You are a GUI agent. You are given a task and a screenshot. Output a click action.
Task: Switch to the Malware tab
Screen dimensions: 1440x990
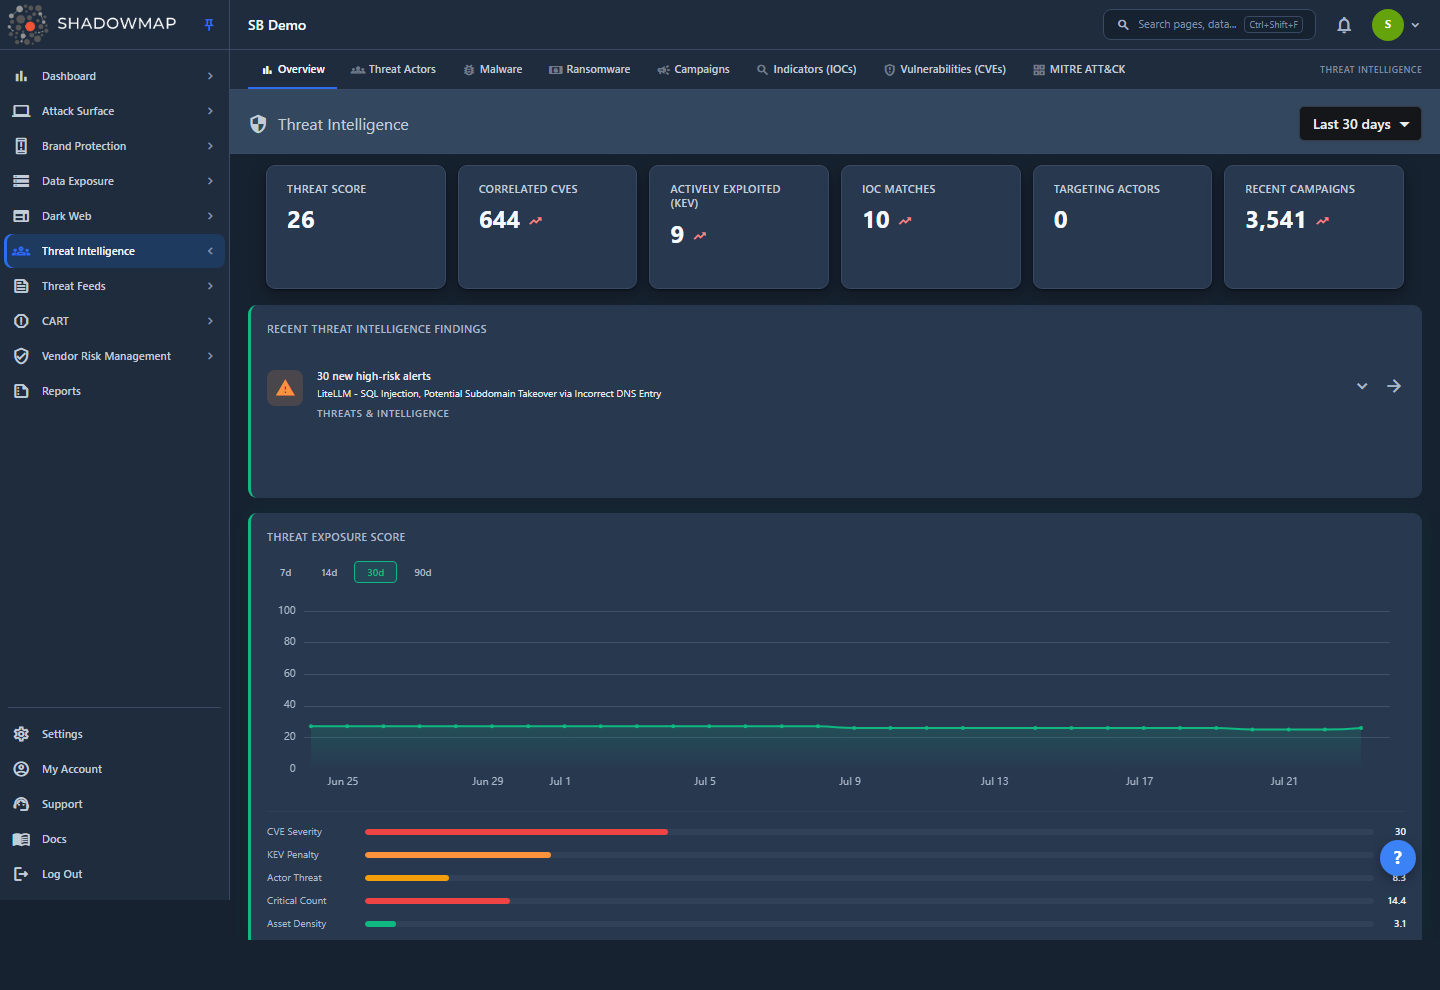pos(493,69)
